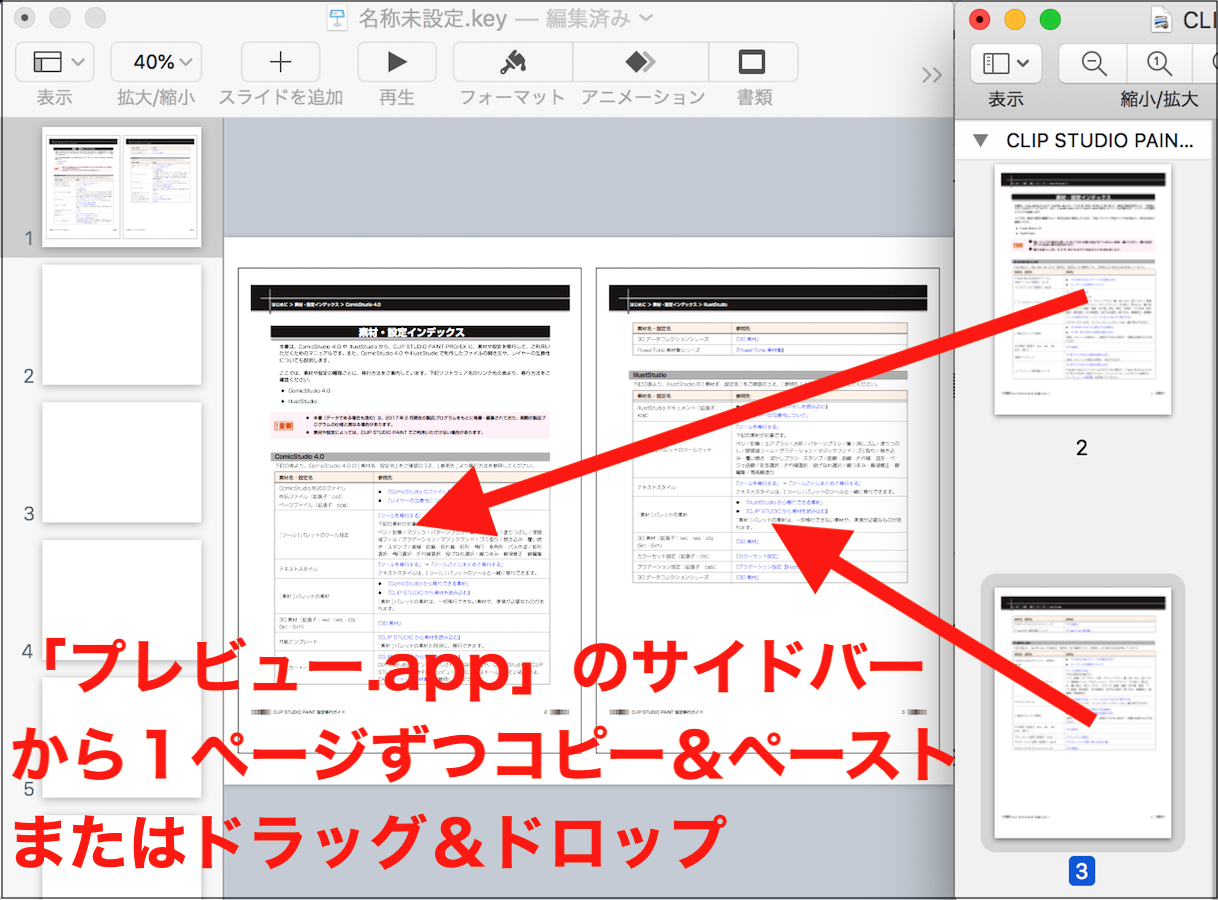The width and height of the screenshot is (1218, 900).
Task: Collapse the CLIP STUDIO PAIN... disclosure triangle
Action: pyautogui.click(x=981, y=141)
